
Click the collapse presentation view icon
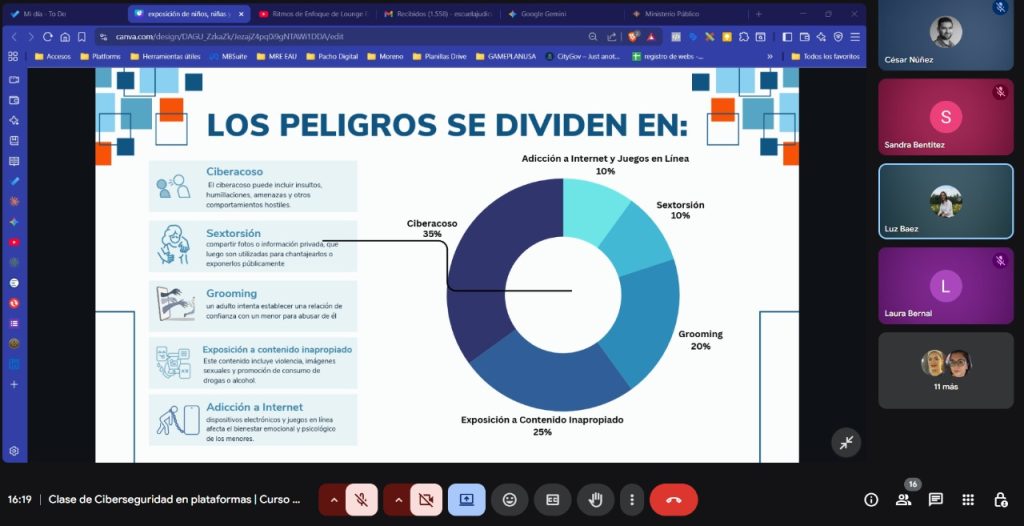846,443
